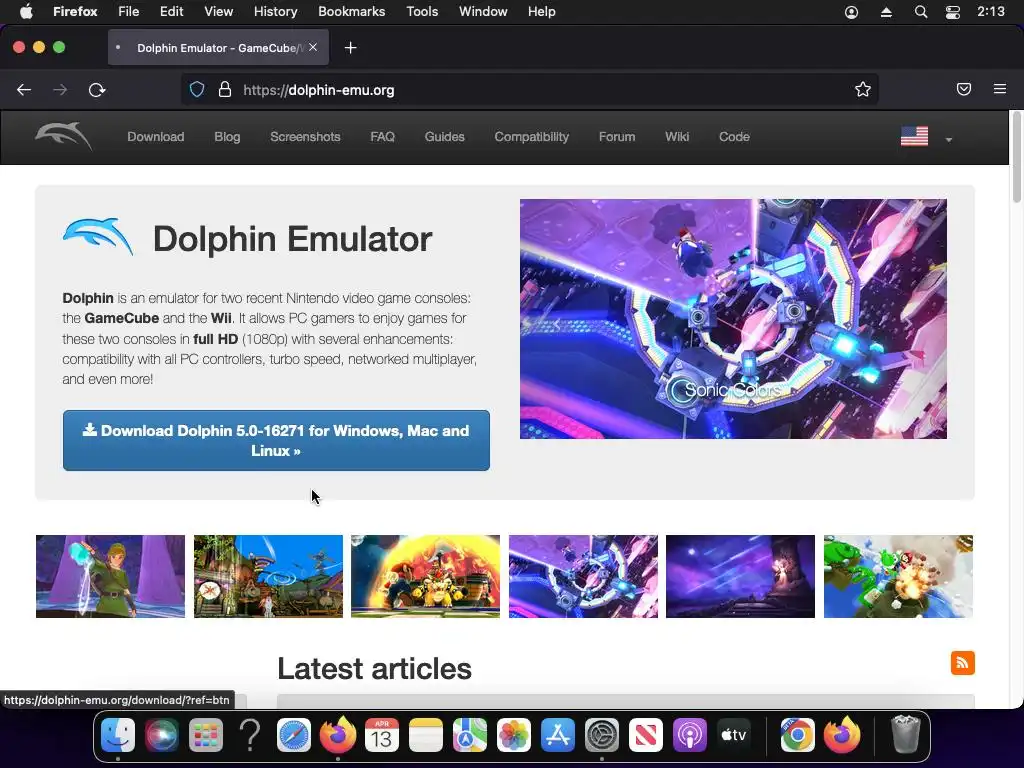1024x768 pixels.
Task: Open the Screenshots link
Action: coord(305,136)
